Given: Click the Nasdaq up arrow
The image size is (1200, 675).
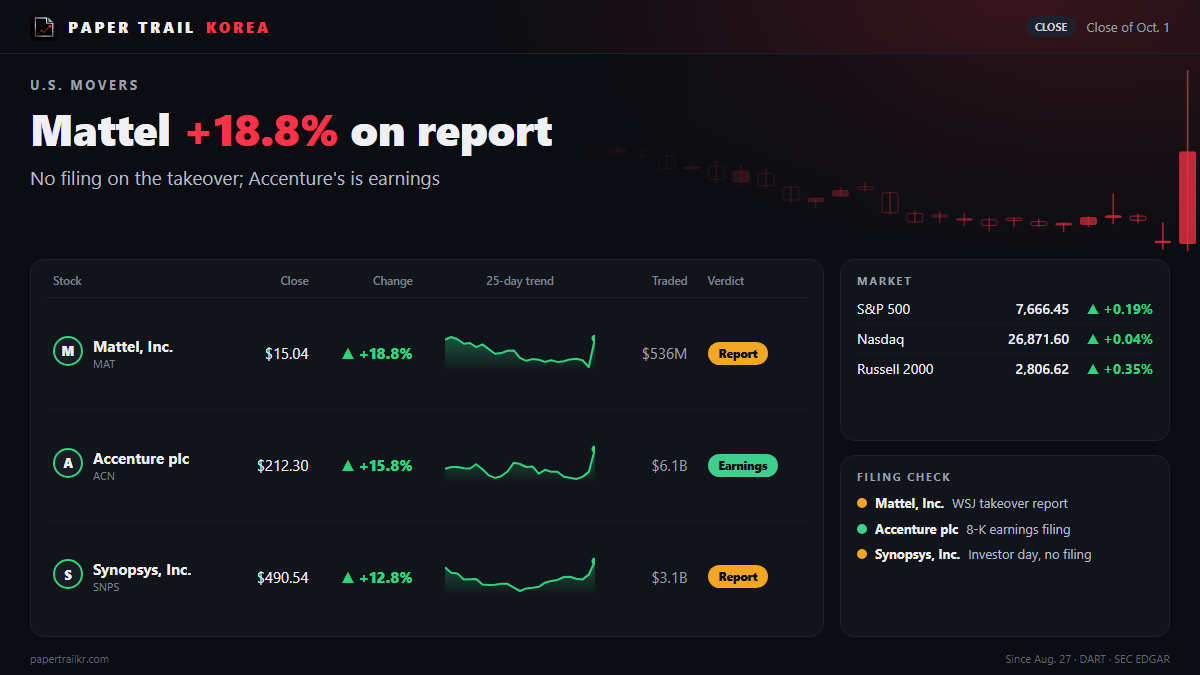Looking at the screenshot, I should coord(1093,339).
